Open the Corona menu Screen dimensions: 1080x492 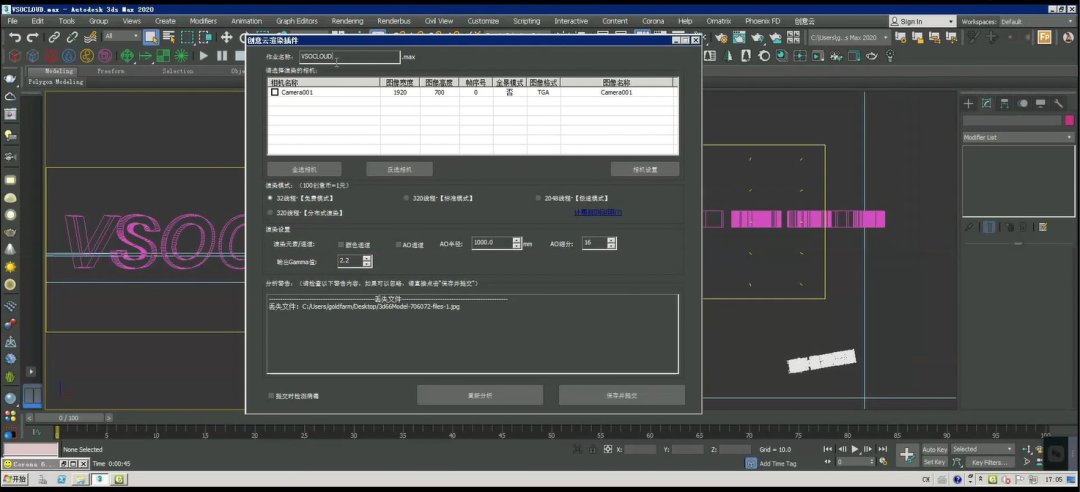[653, 21]
